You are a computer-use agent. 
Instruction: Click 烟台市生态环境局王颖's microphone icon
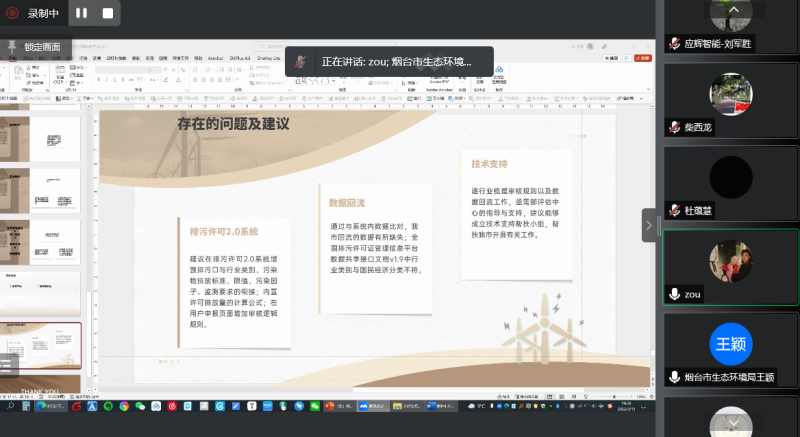(x=674, y=377)
